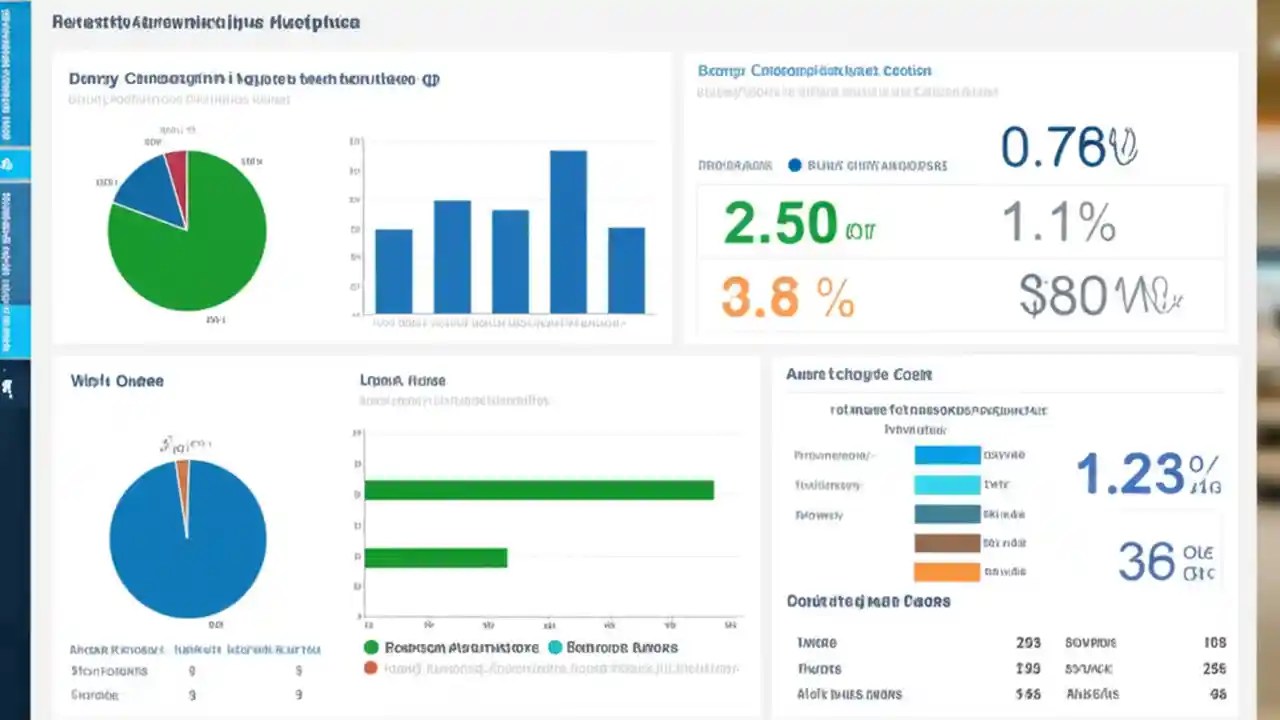Click the 2.50 green metric value

point(779,223)
